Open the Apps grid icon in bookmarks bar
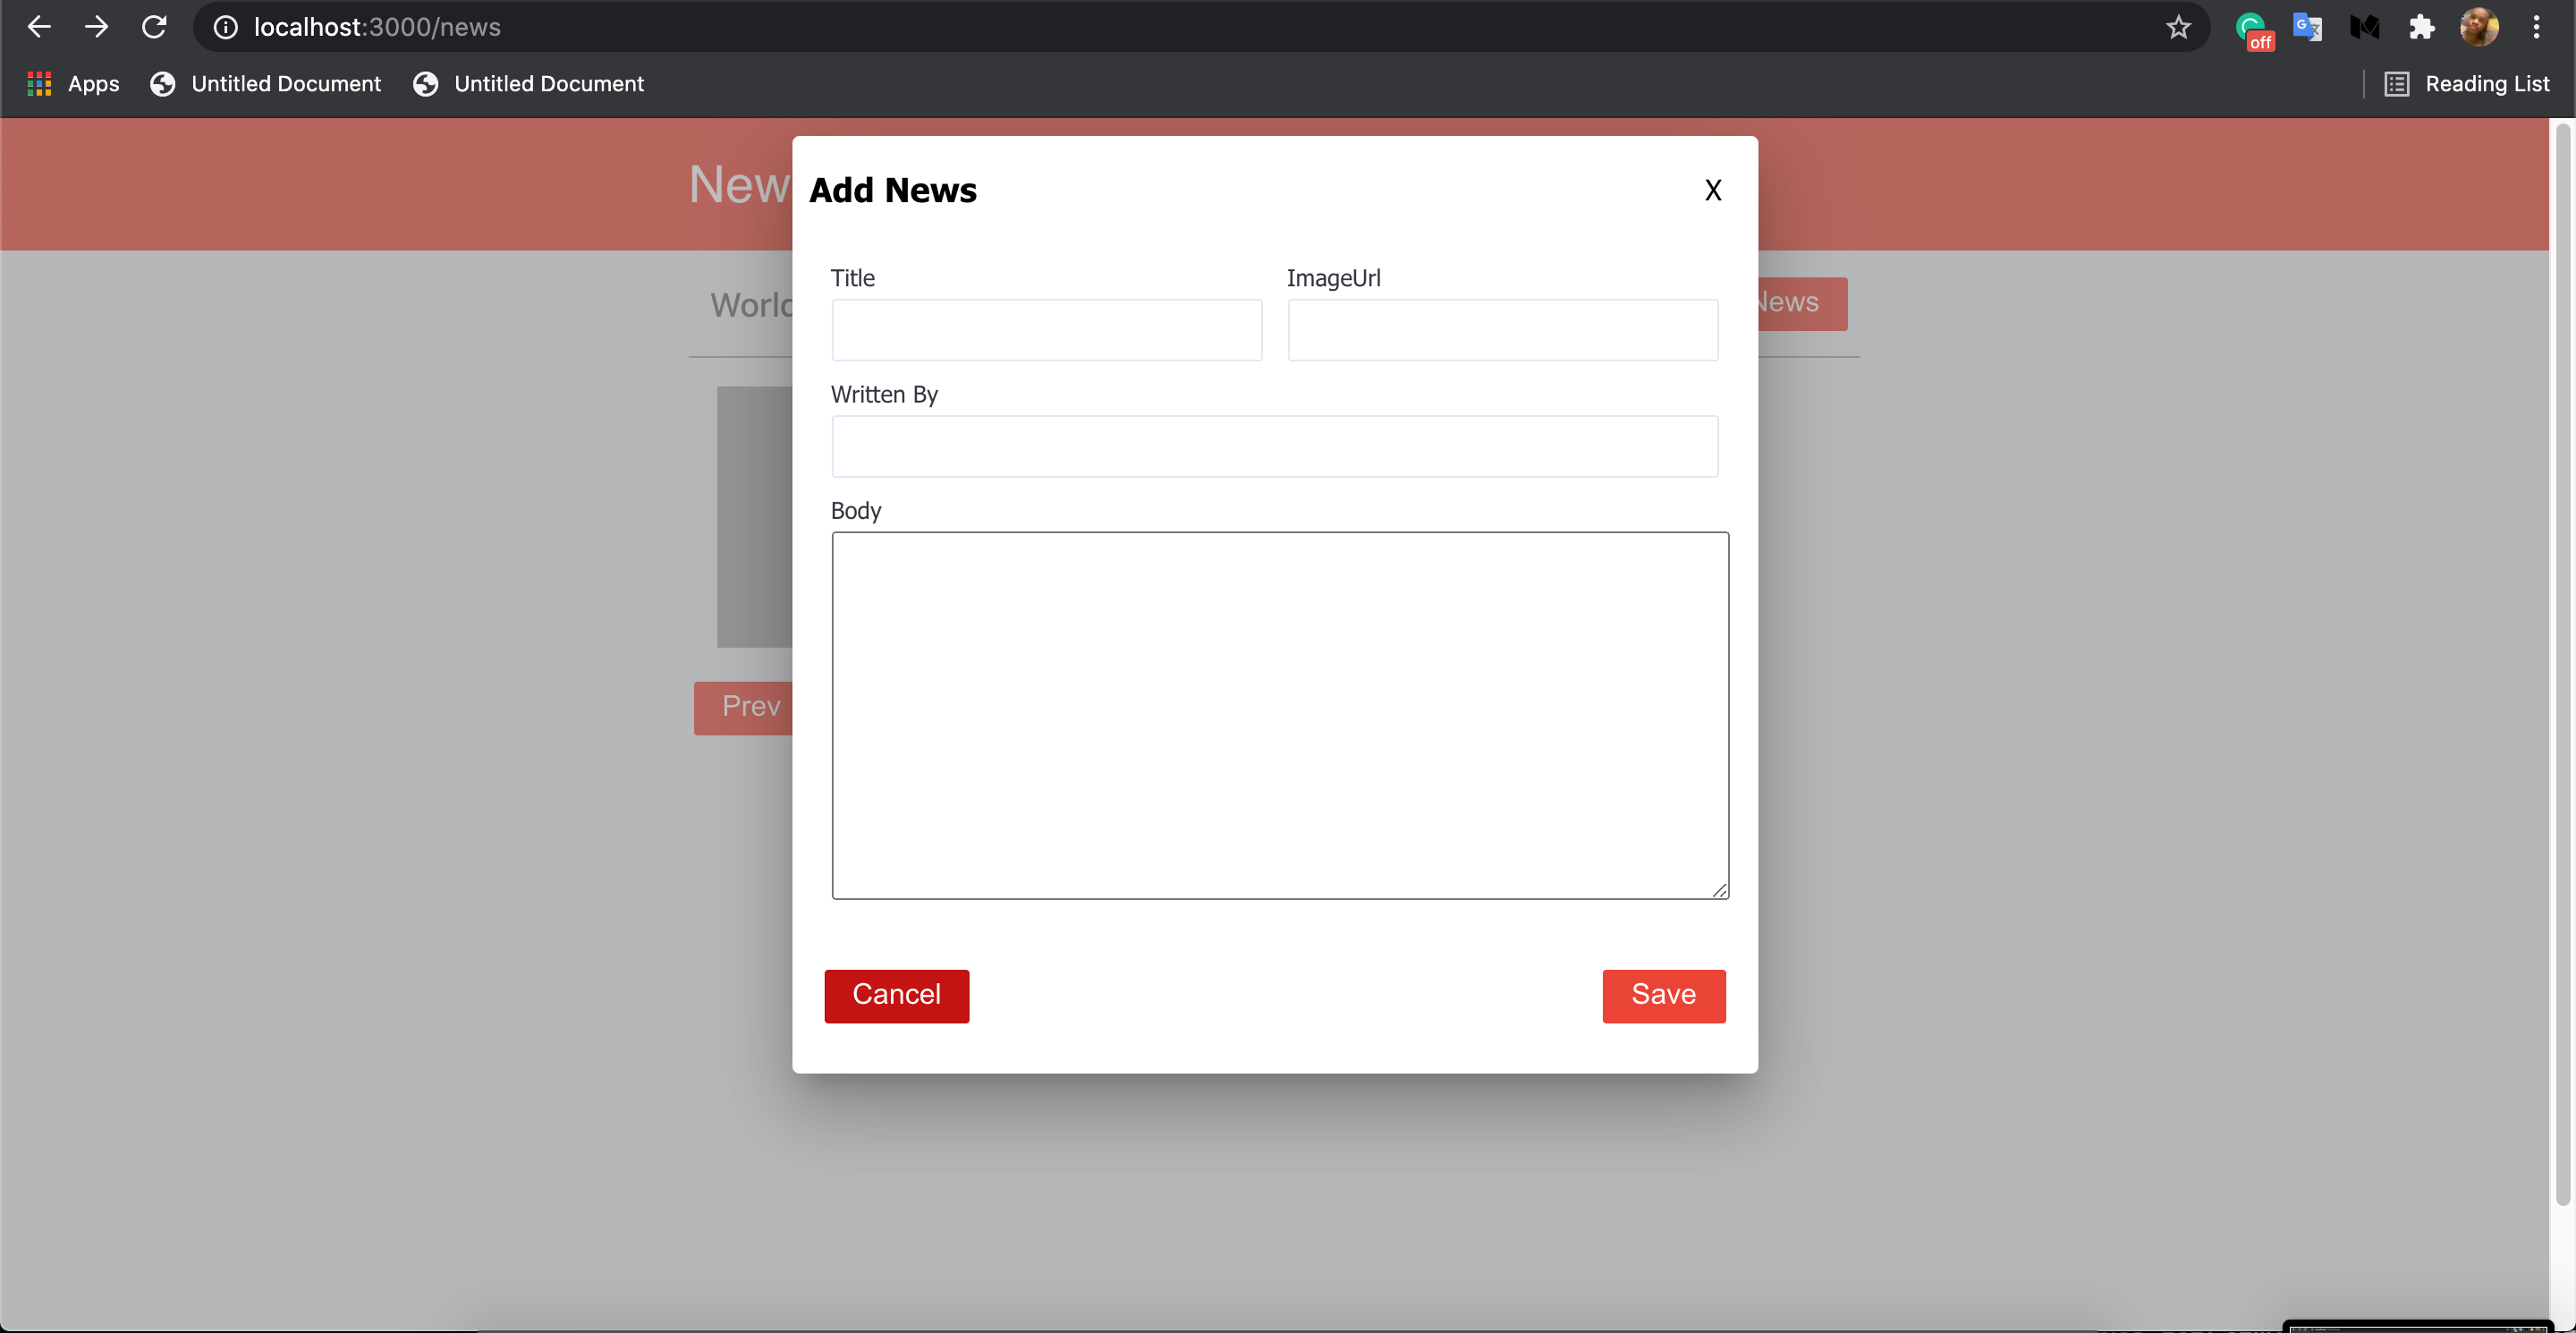This screenshot has height=1333, width=2576. click(x=38, y=84)
